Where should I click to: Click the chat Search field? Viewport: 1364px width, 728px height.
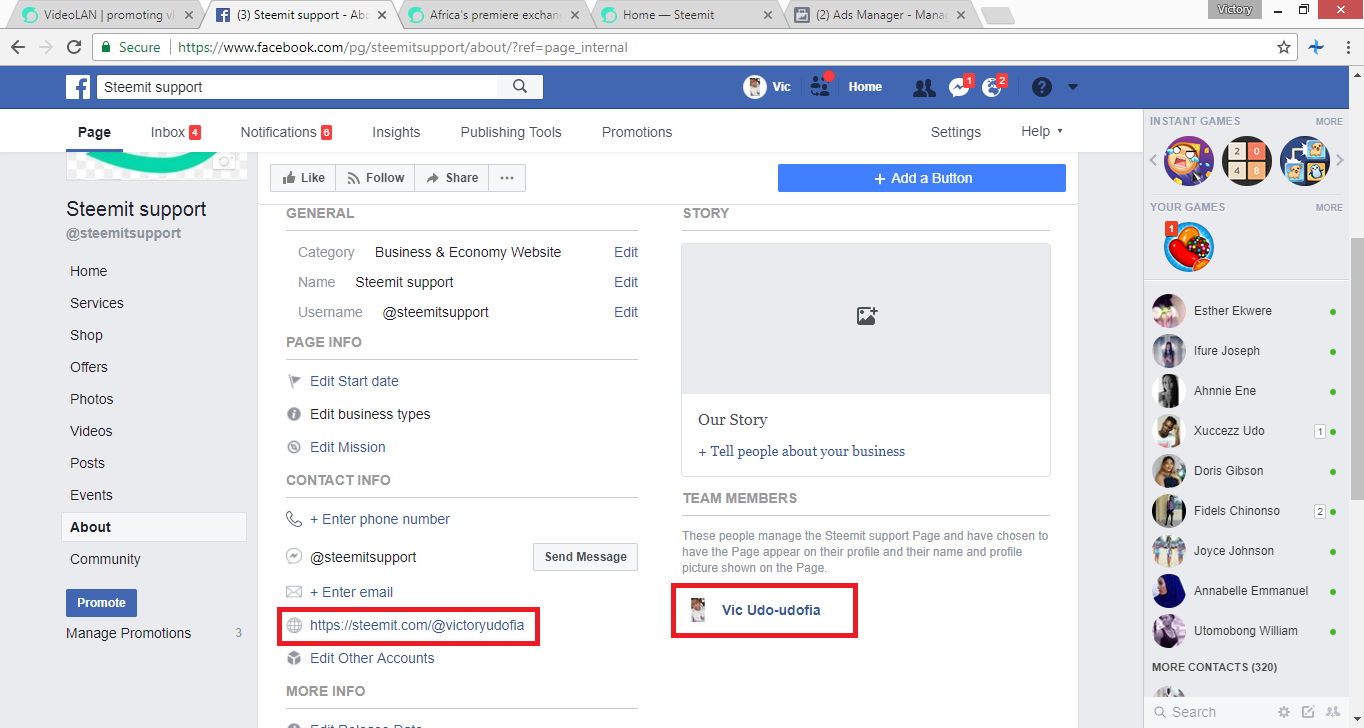(1209, 712)
